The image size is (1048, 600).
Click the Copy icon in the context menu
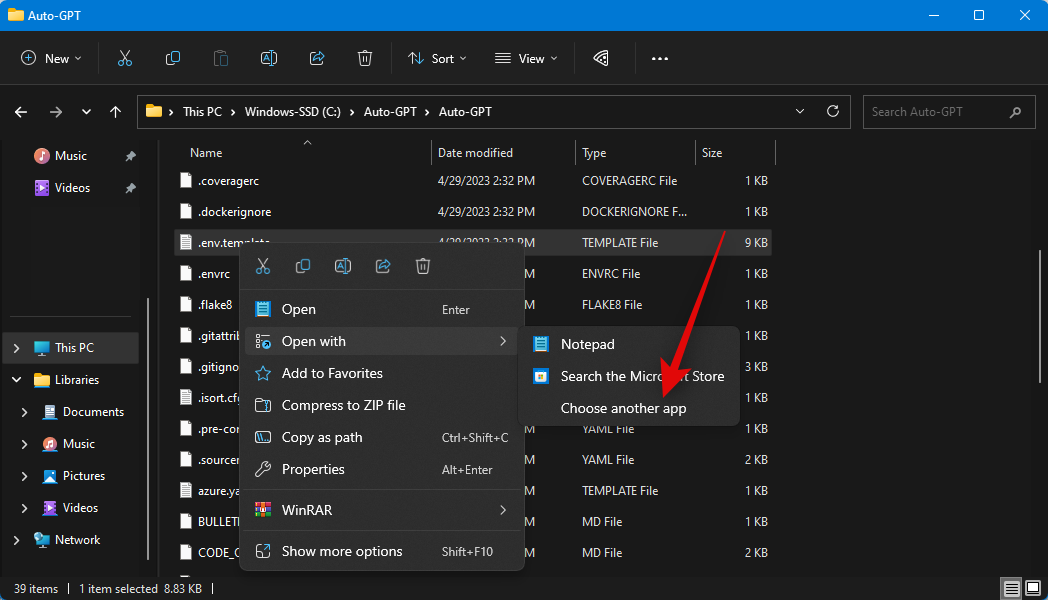pos(303,266)
